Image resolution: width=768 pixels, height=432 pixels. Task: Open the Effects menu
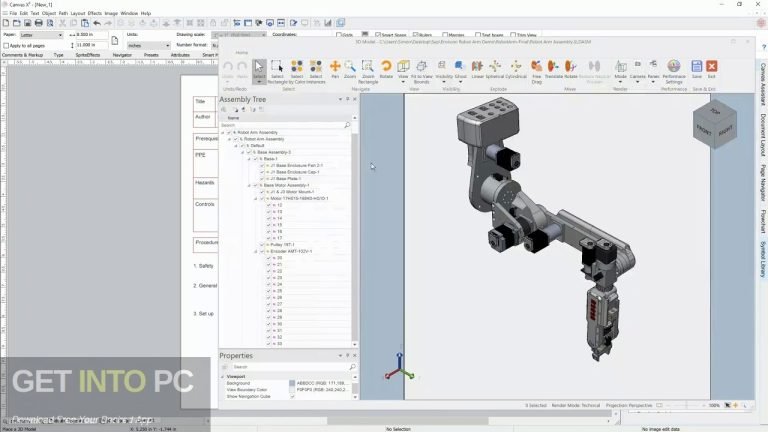[x=94, y=13]
